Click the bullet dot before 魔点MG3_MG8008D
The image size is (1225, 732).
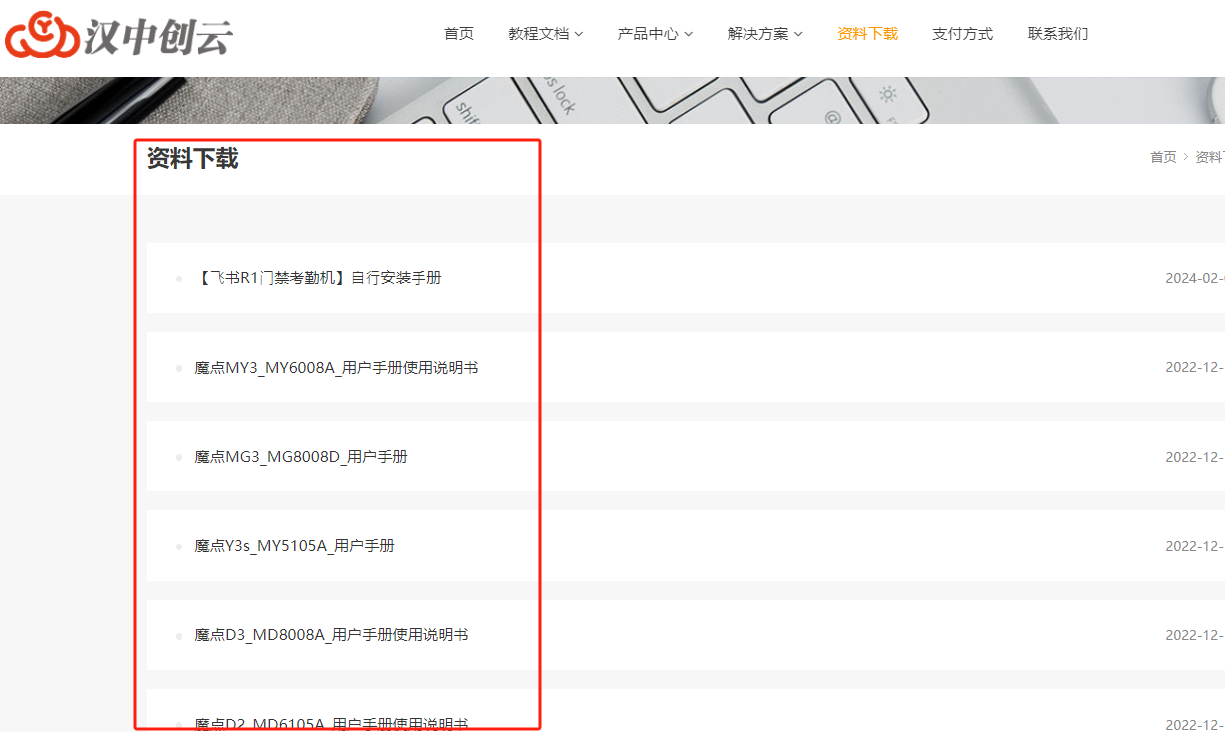(x=179, y=457)
